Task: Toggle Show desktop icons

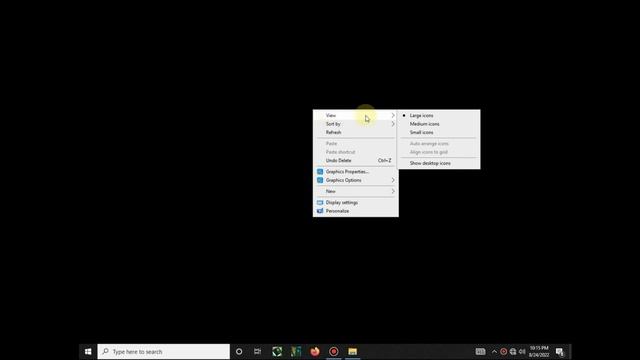Action: coord(439,163)
